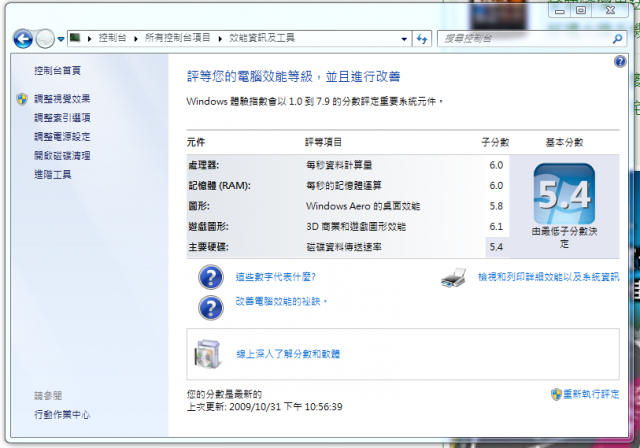640x448 pixels.
Task: Minimize the control panel window
Action: coord(560,11)
